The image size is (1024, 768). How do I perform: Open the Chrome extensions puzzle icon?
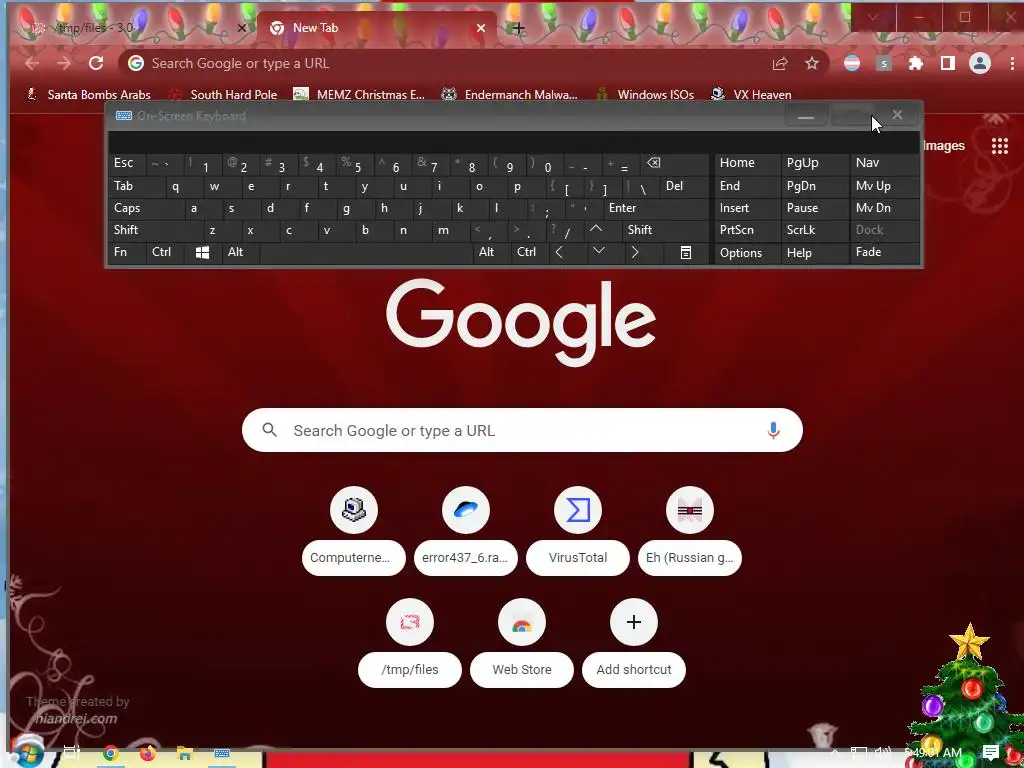pos(916,63)
